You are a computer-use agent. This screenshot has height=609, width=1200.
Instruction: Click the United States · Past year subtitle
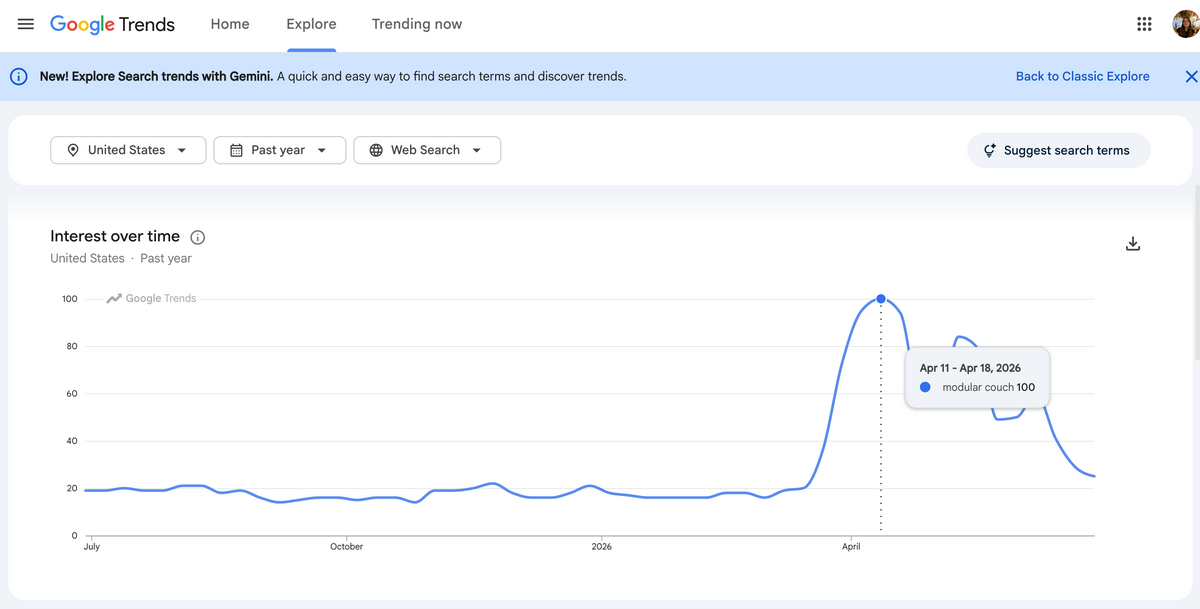(x=121, y=258)
